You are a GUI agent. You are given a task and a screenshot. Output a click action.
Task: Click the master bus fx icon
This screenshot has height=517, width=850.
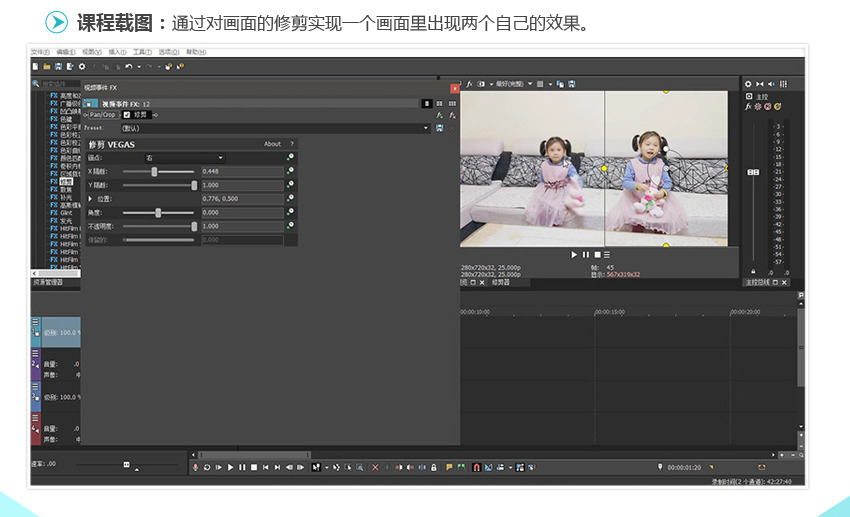click(749, 107)
